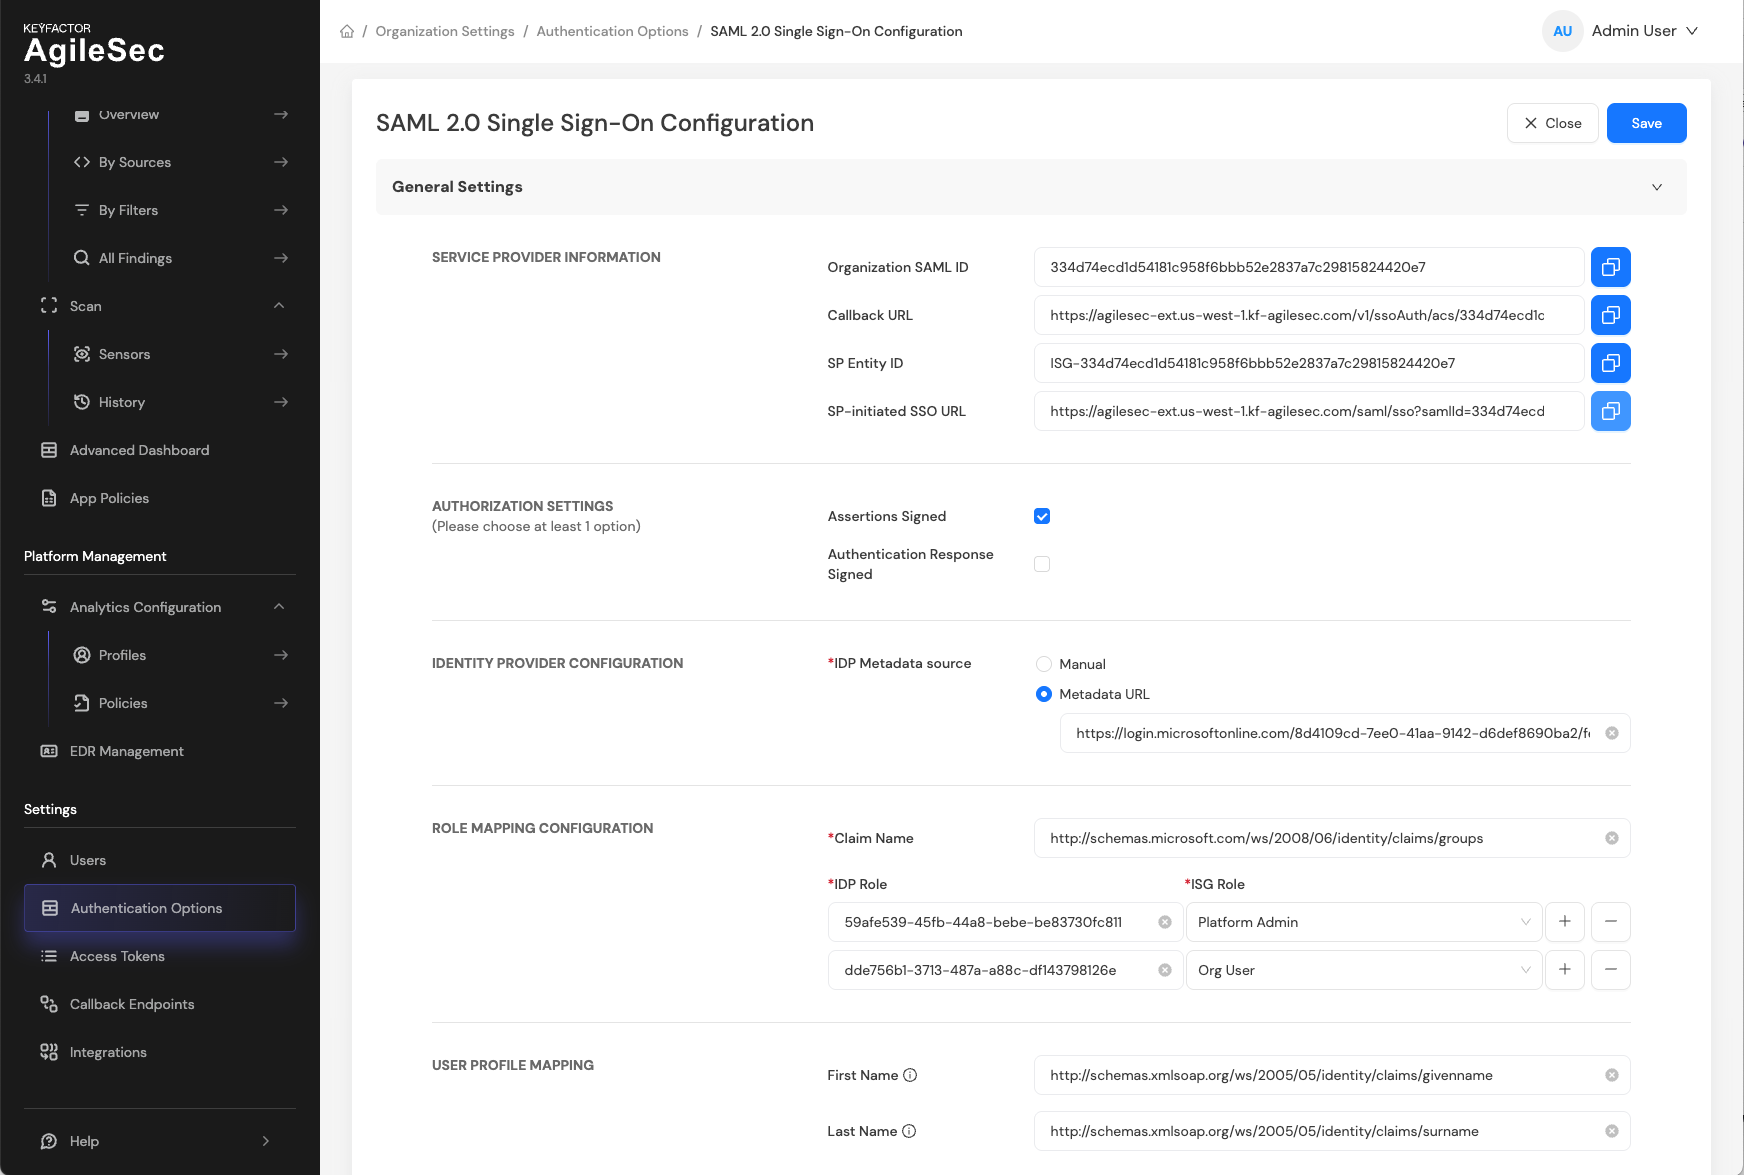The image size is (1744, 1175).
Task: Clear the Last Name mapping field
Action: pyautogui.click(x=1612, y=1131)
